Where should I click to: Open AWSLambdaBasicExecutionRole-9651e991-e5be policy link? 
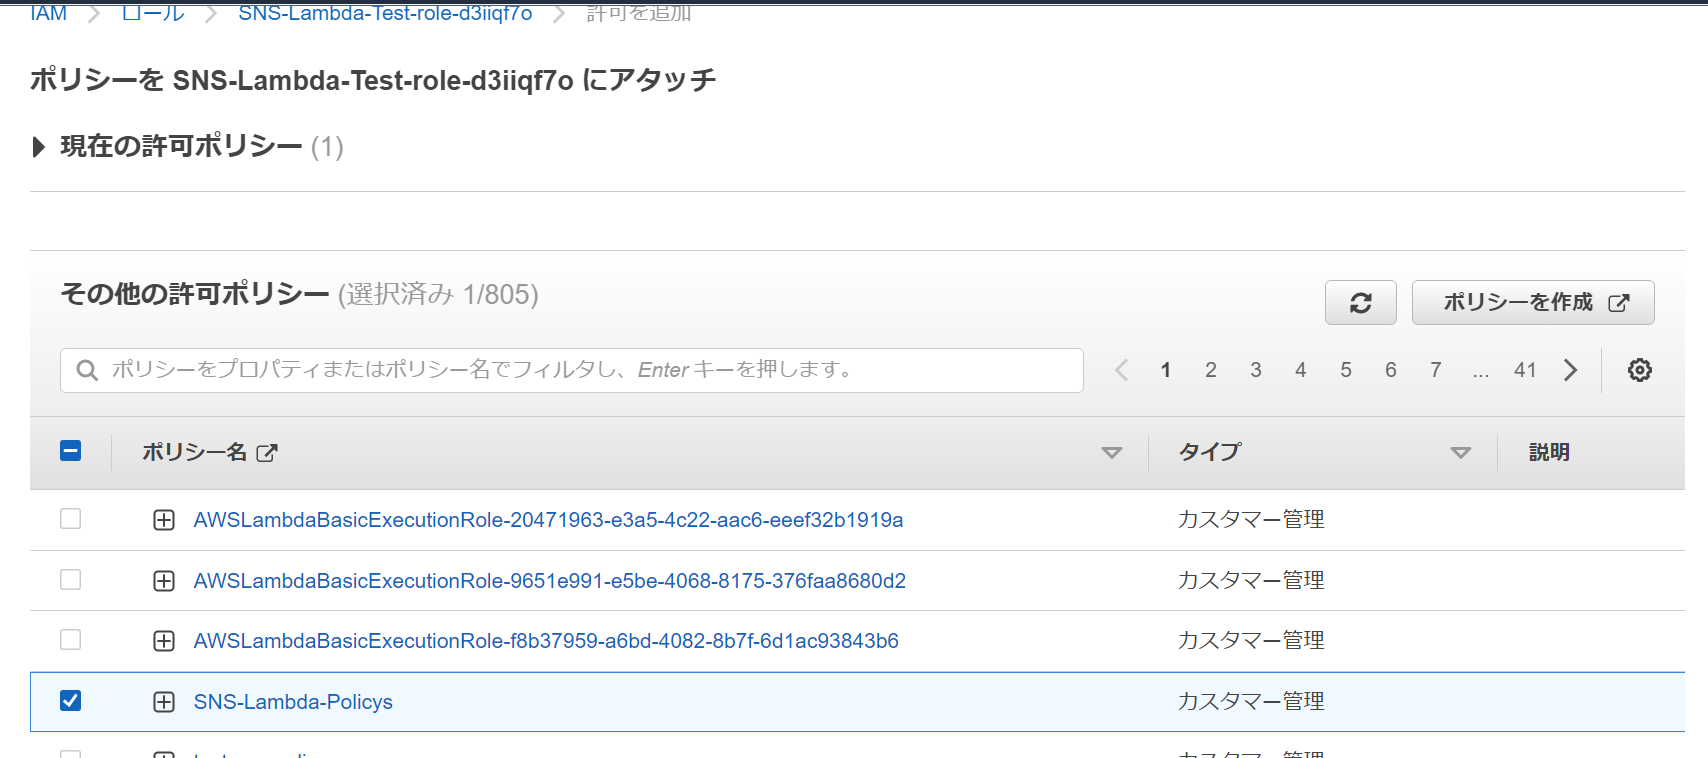(x=549, y=581)
